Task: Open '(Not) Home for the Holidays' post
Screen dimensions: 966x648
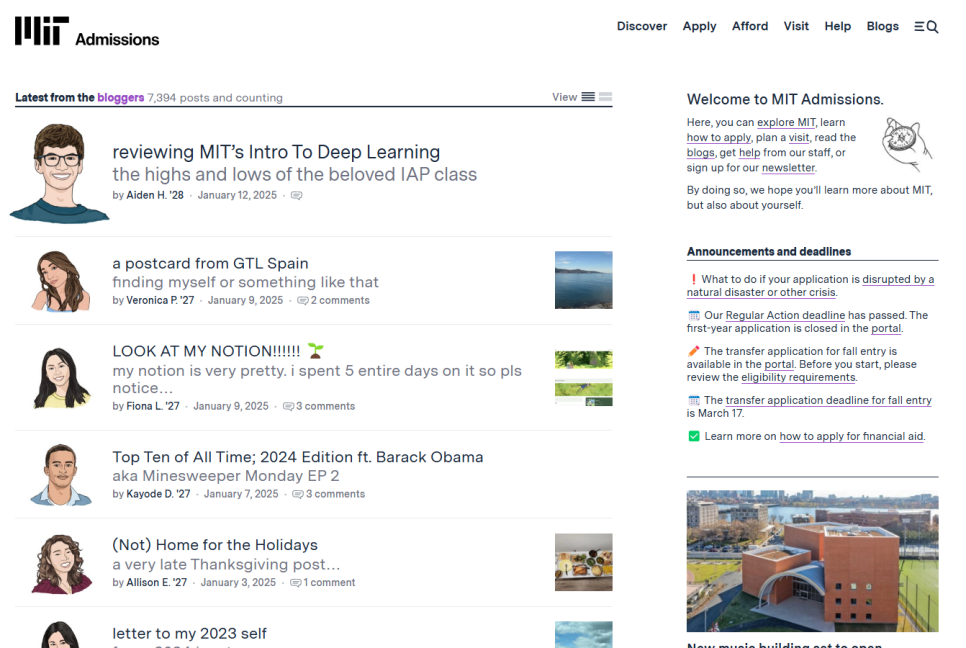Action: (215, 545)
